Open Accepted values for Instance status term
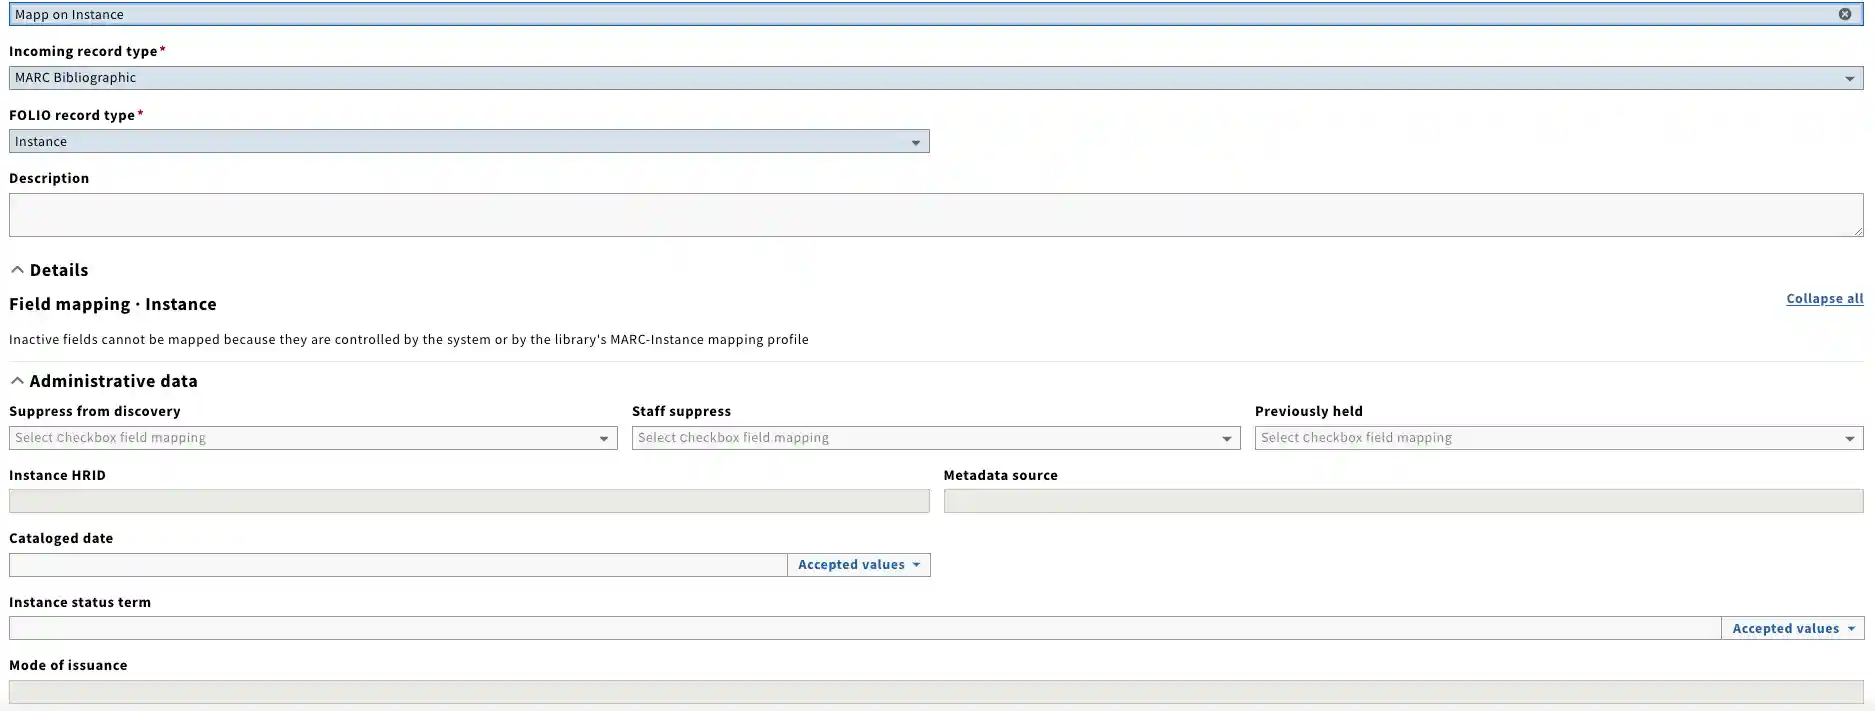1875x711 pixels. pyautogui.click(x=1793, y=628)
